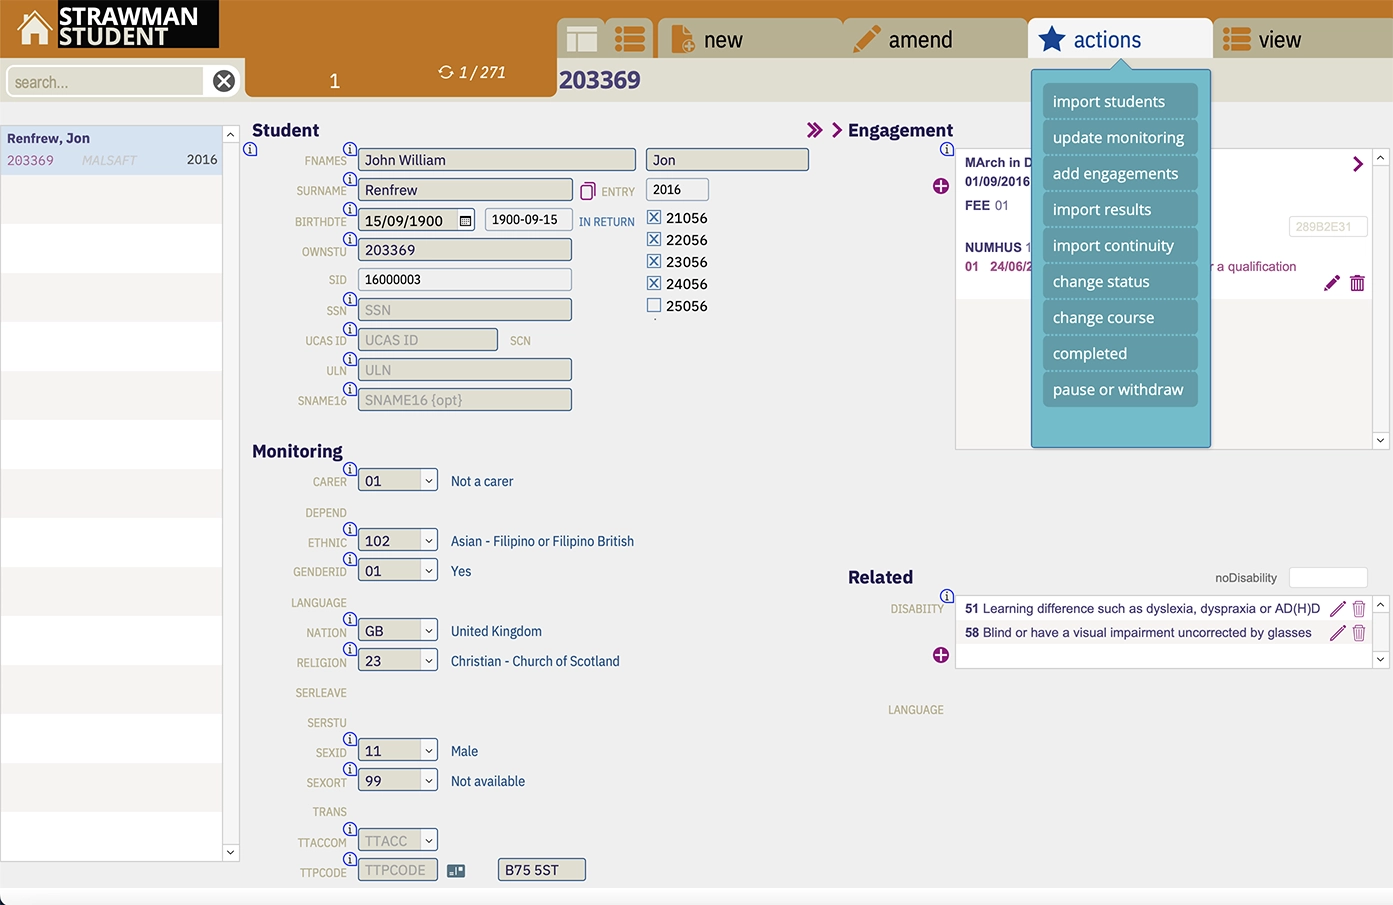Uncheck the 23056 in-return checkbox
The width and height of the screenshot is (1393, 905).
(x=654, y=261)
